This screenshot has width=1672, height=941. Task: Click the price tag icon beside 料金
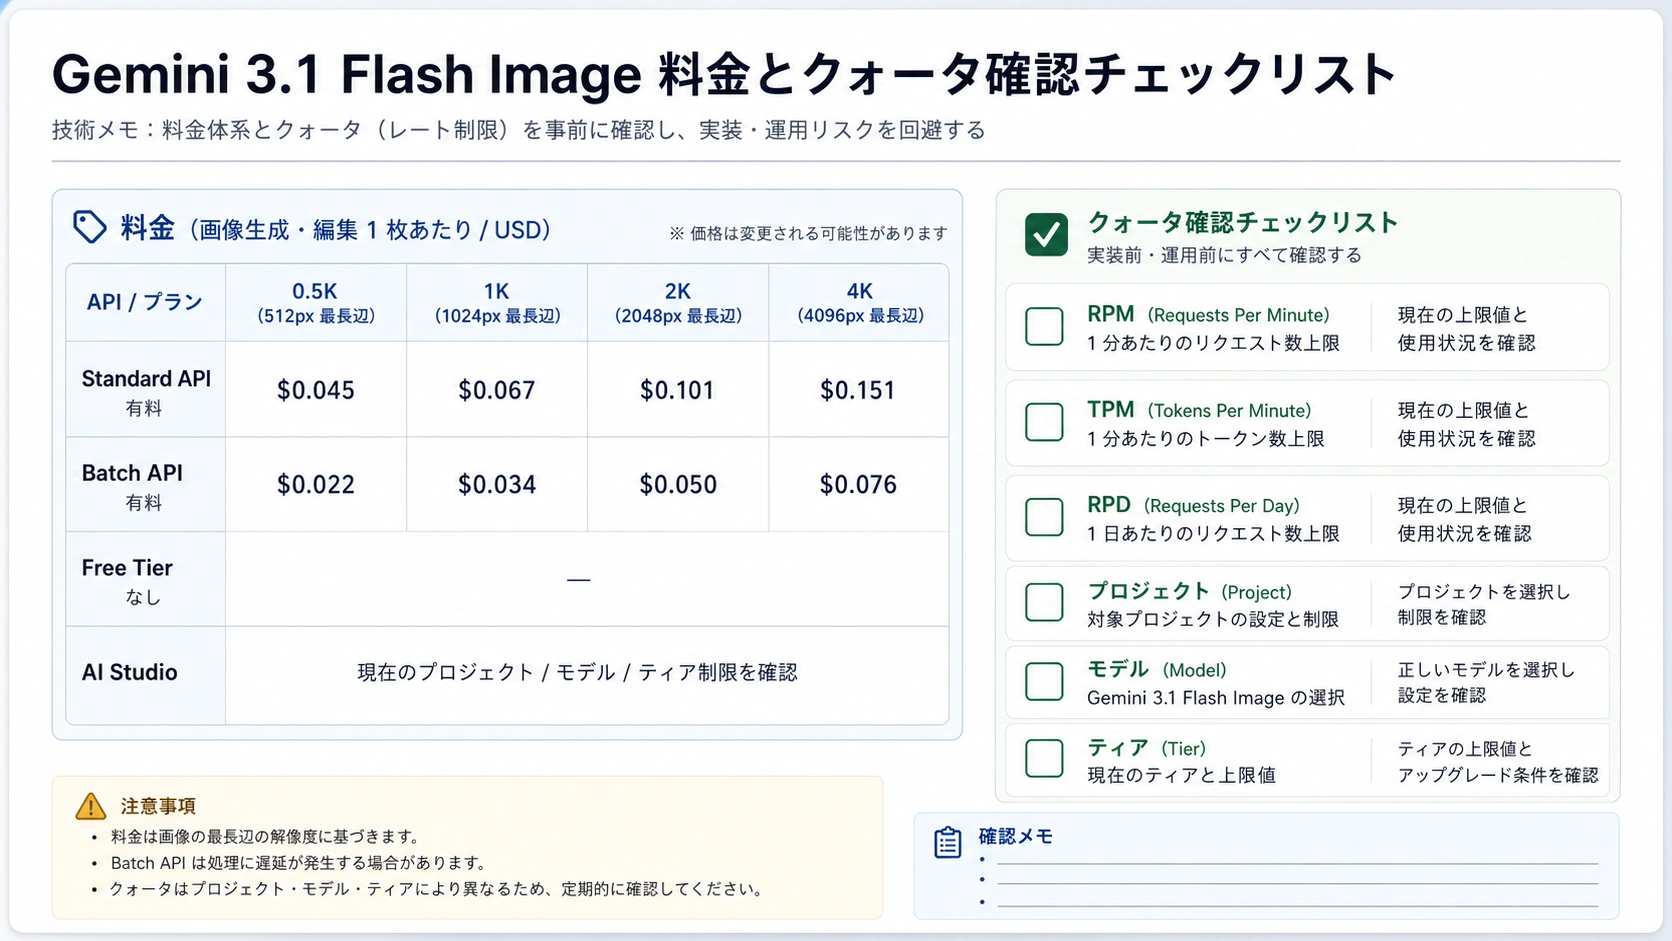(x=90, y=227)
